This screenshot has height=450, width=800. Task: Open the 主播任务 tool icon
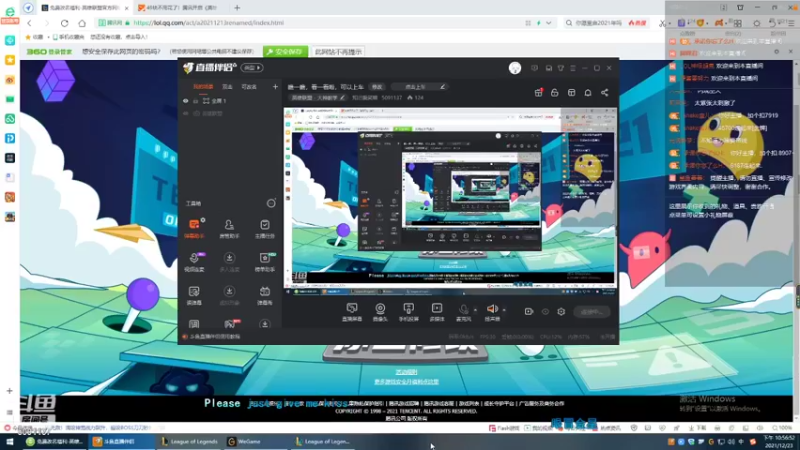[x=264, y=228]
